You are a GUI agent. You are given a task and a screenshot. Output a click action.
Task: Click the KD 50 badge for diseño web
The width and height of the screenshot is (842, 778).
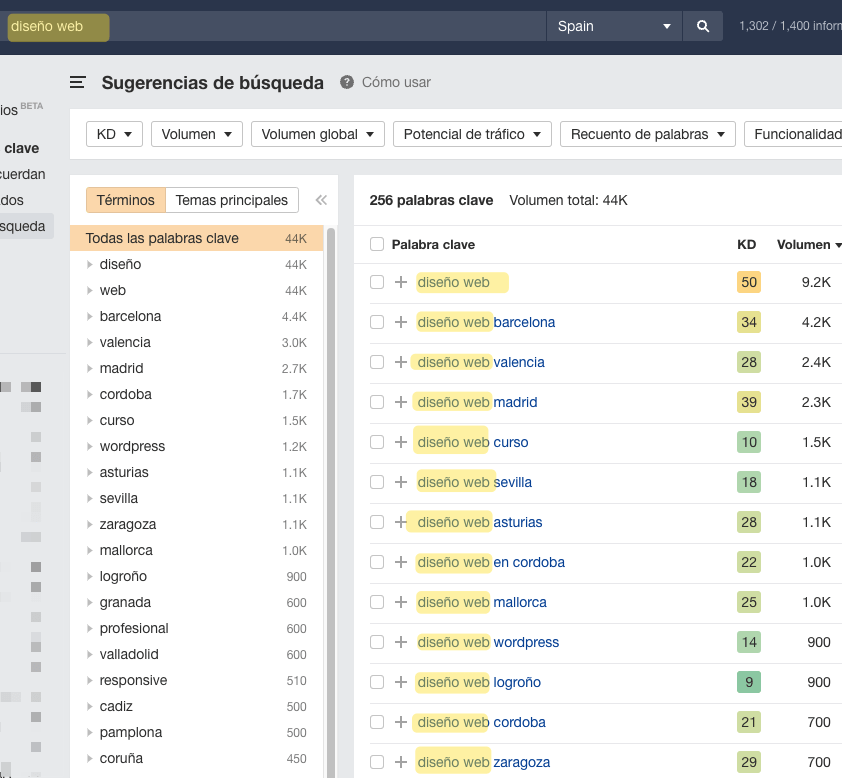point(749,282)
